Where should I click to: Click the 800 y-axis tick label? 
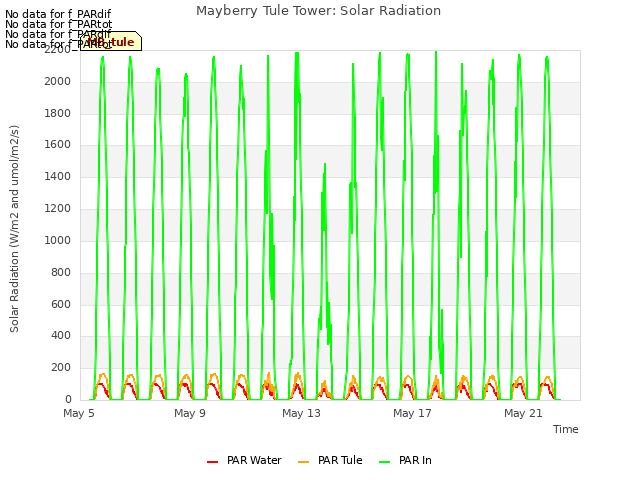pos(61,272)
